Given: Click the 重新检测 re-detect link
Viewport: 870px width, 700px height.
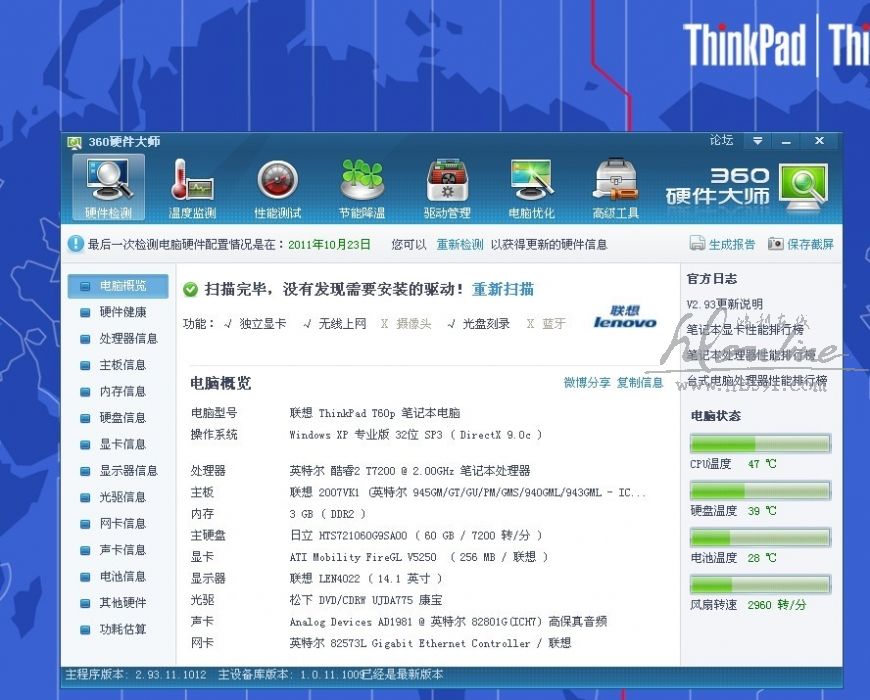Looking at the screenshot, I should [x=460, y=244].
